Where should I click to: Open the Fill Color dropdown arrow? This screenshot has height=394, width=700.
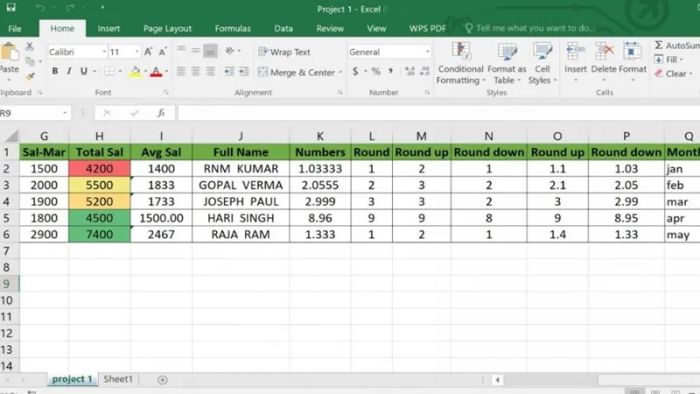pyautogui.click(x=146, y=71)
